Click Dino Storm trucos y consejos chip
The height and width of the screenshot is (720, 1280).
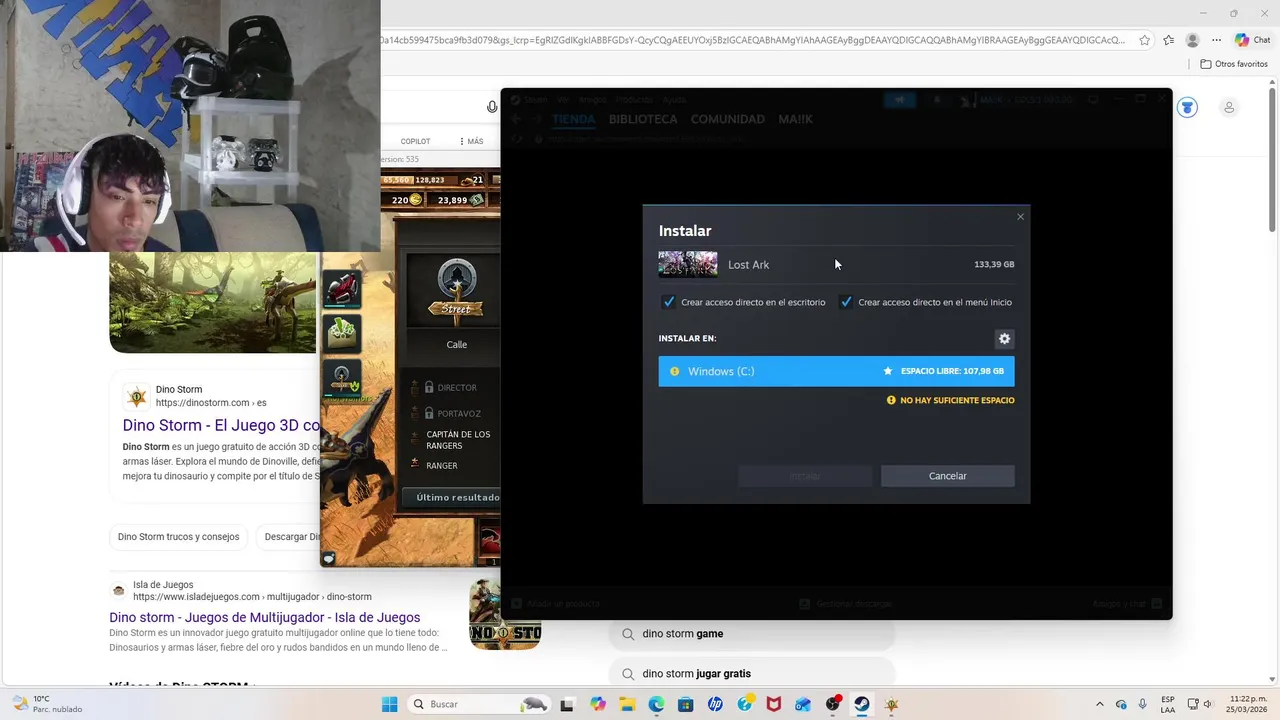coord(178,537)
